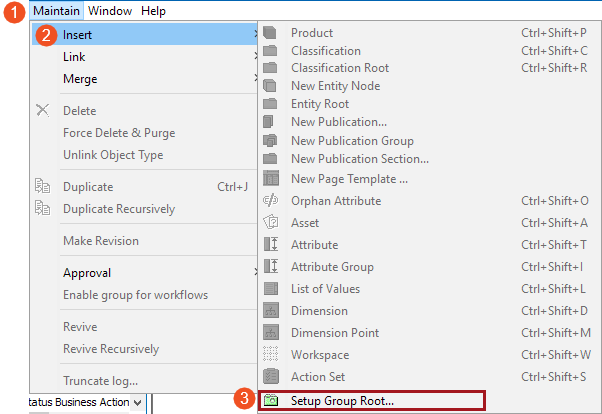Select the Workspace dotted grid icon
602x414 pixels.
(271, 354)
